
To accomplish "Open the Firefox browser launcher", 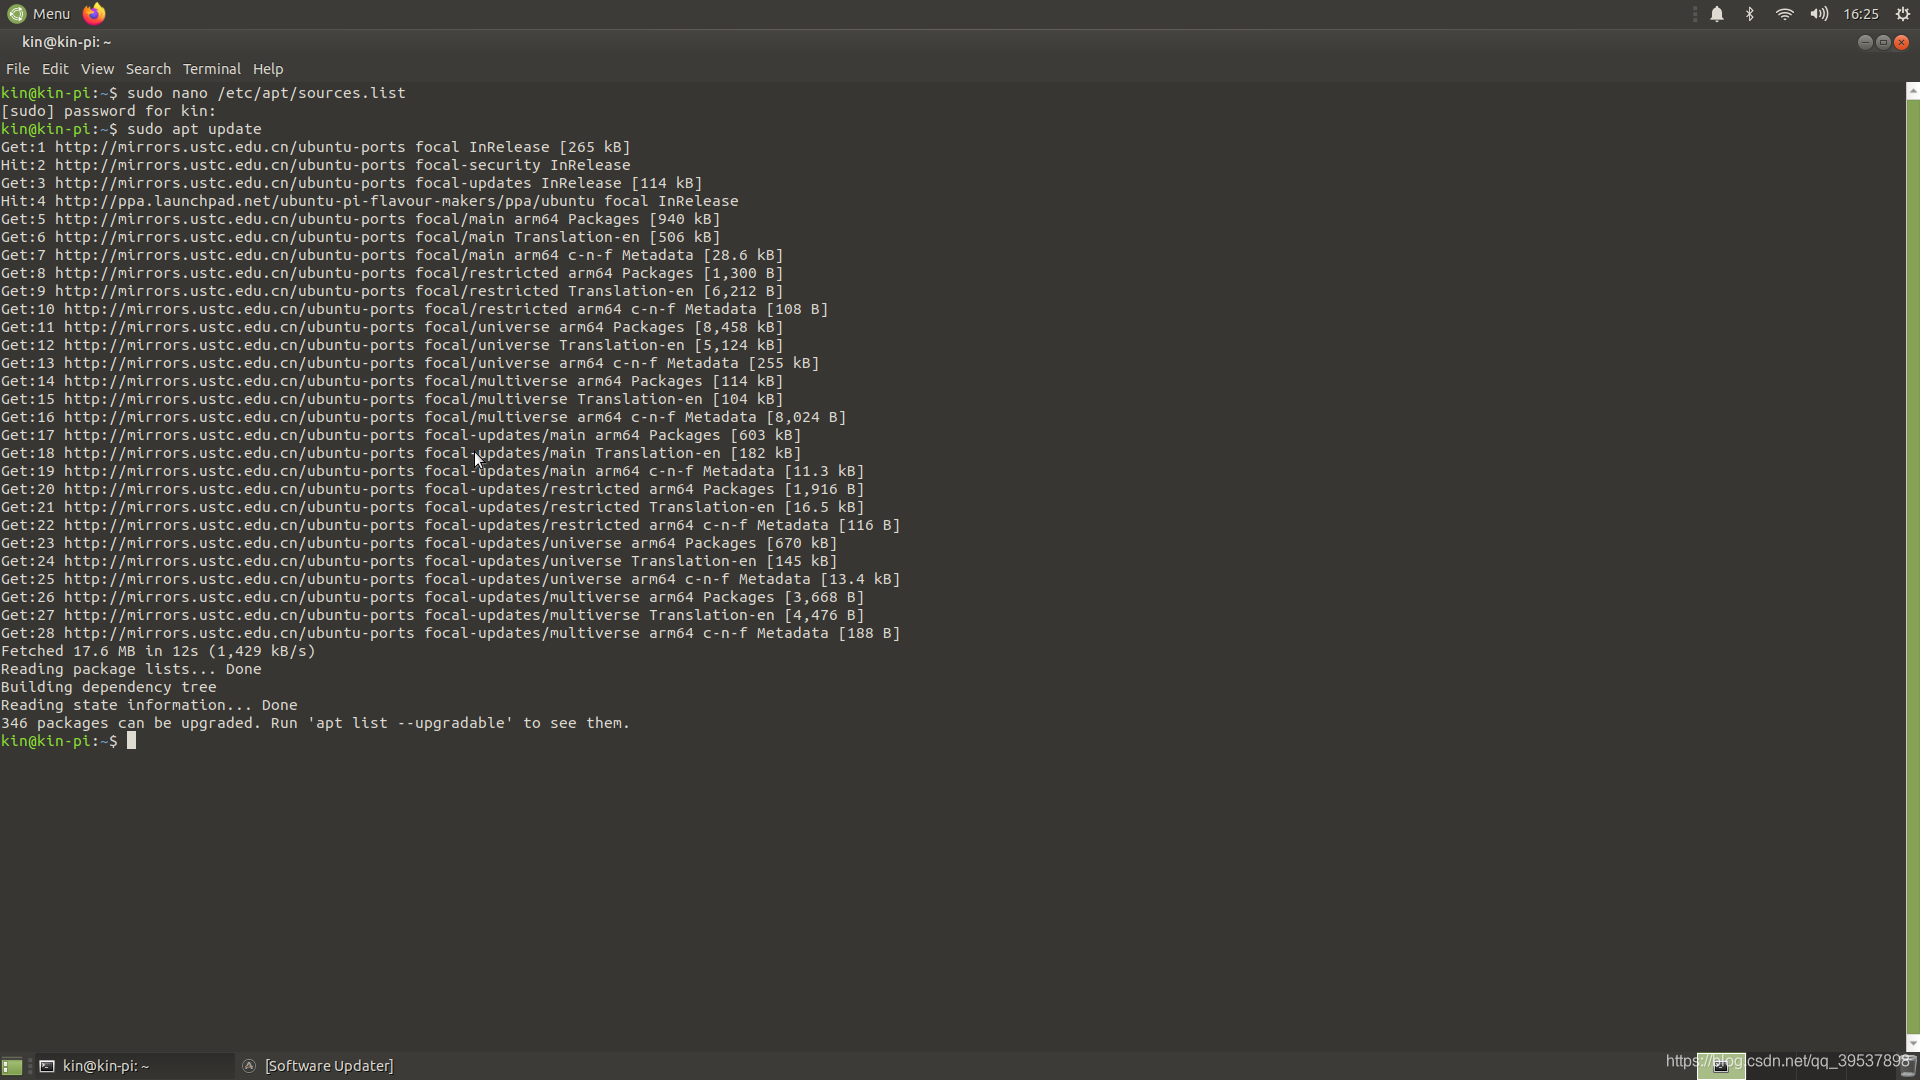I will 94,14.
